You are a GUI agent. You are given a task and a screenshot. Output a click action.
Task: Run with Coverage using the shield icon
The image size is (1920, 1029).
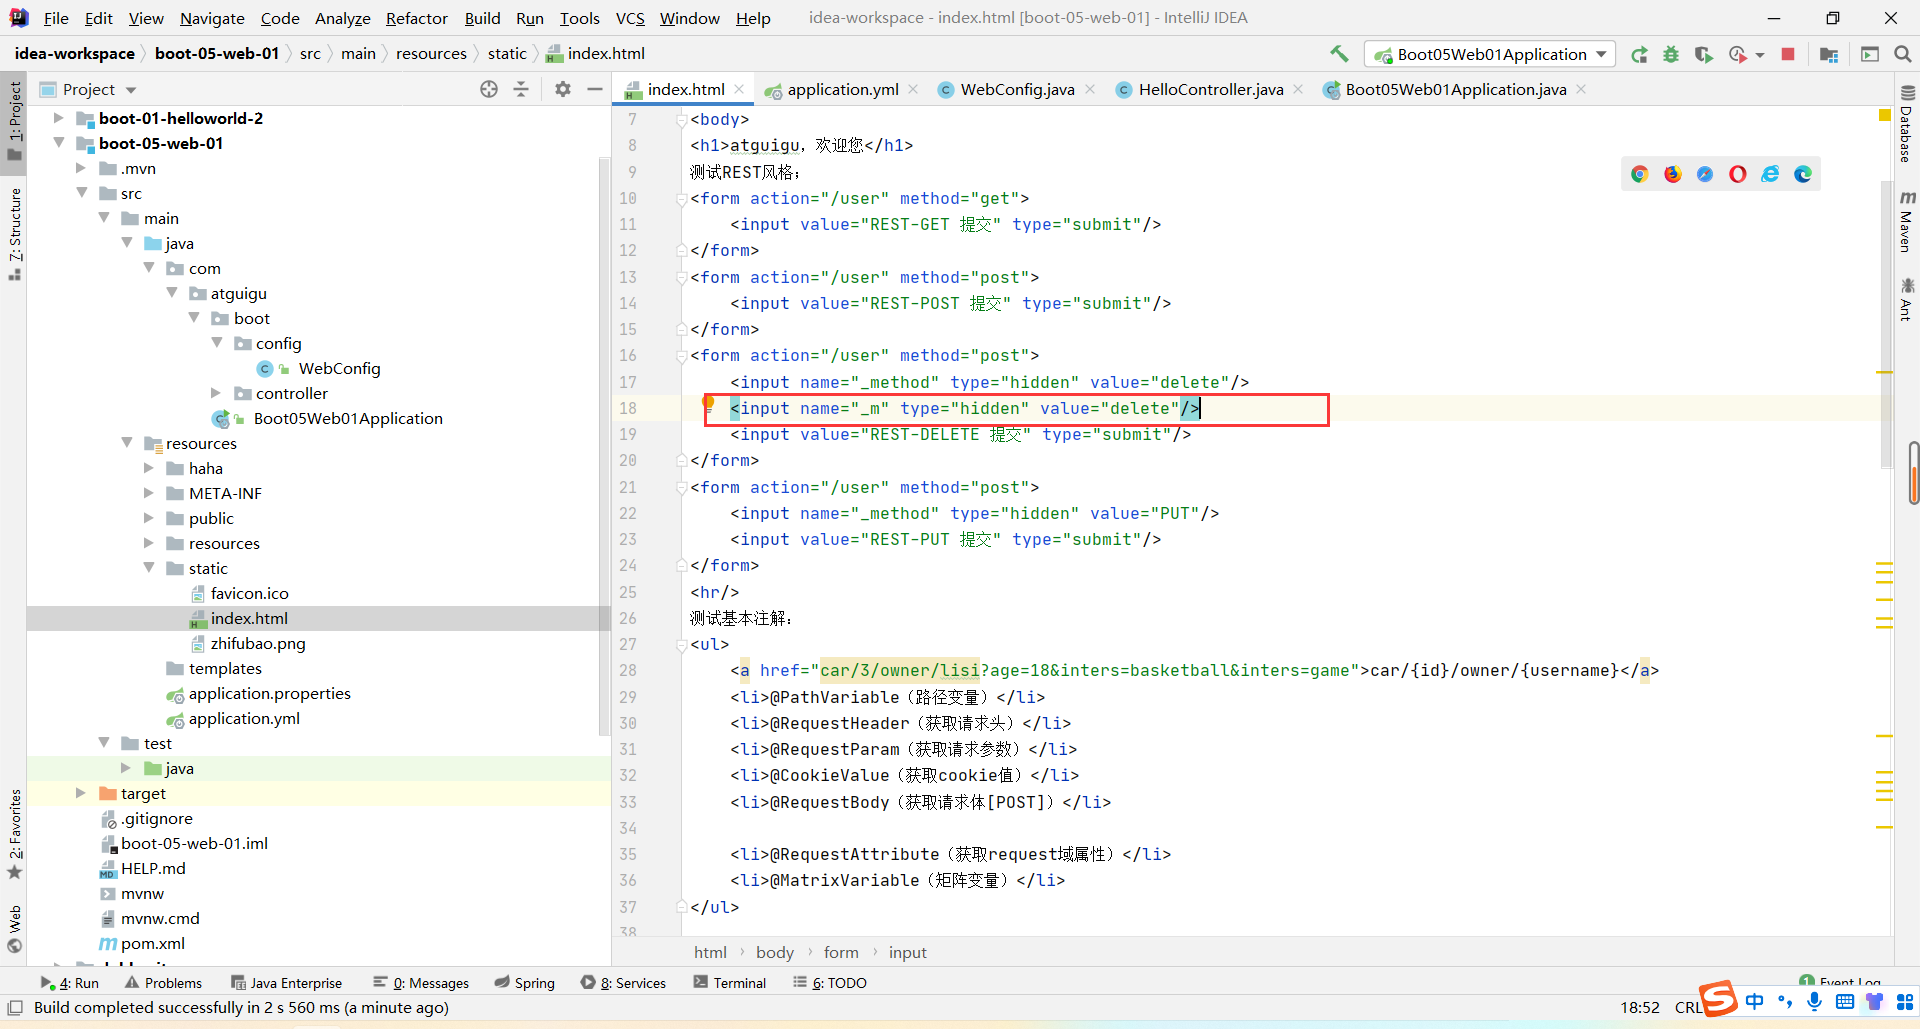pyautogui.click(x=1703, y=55)
